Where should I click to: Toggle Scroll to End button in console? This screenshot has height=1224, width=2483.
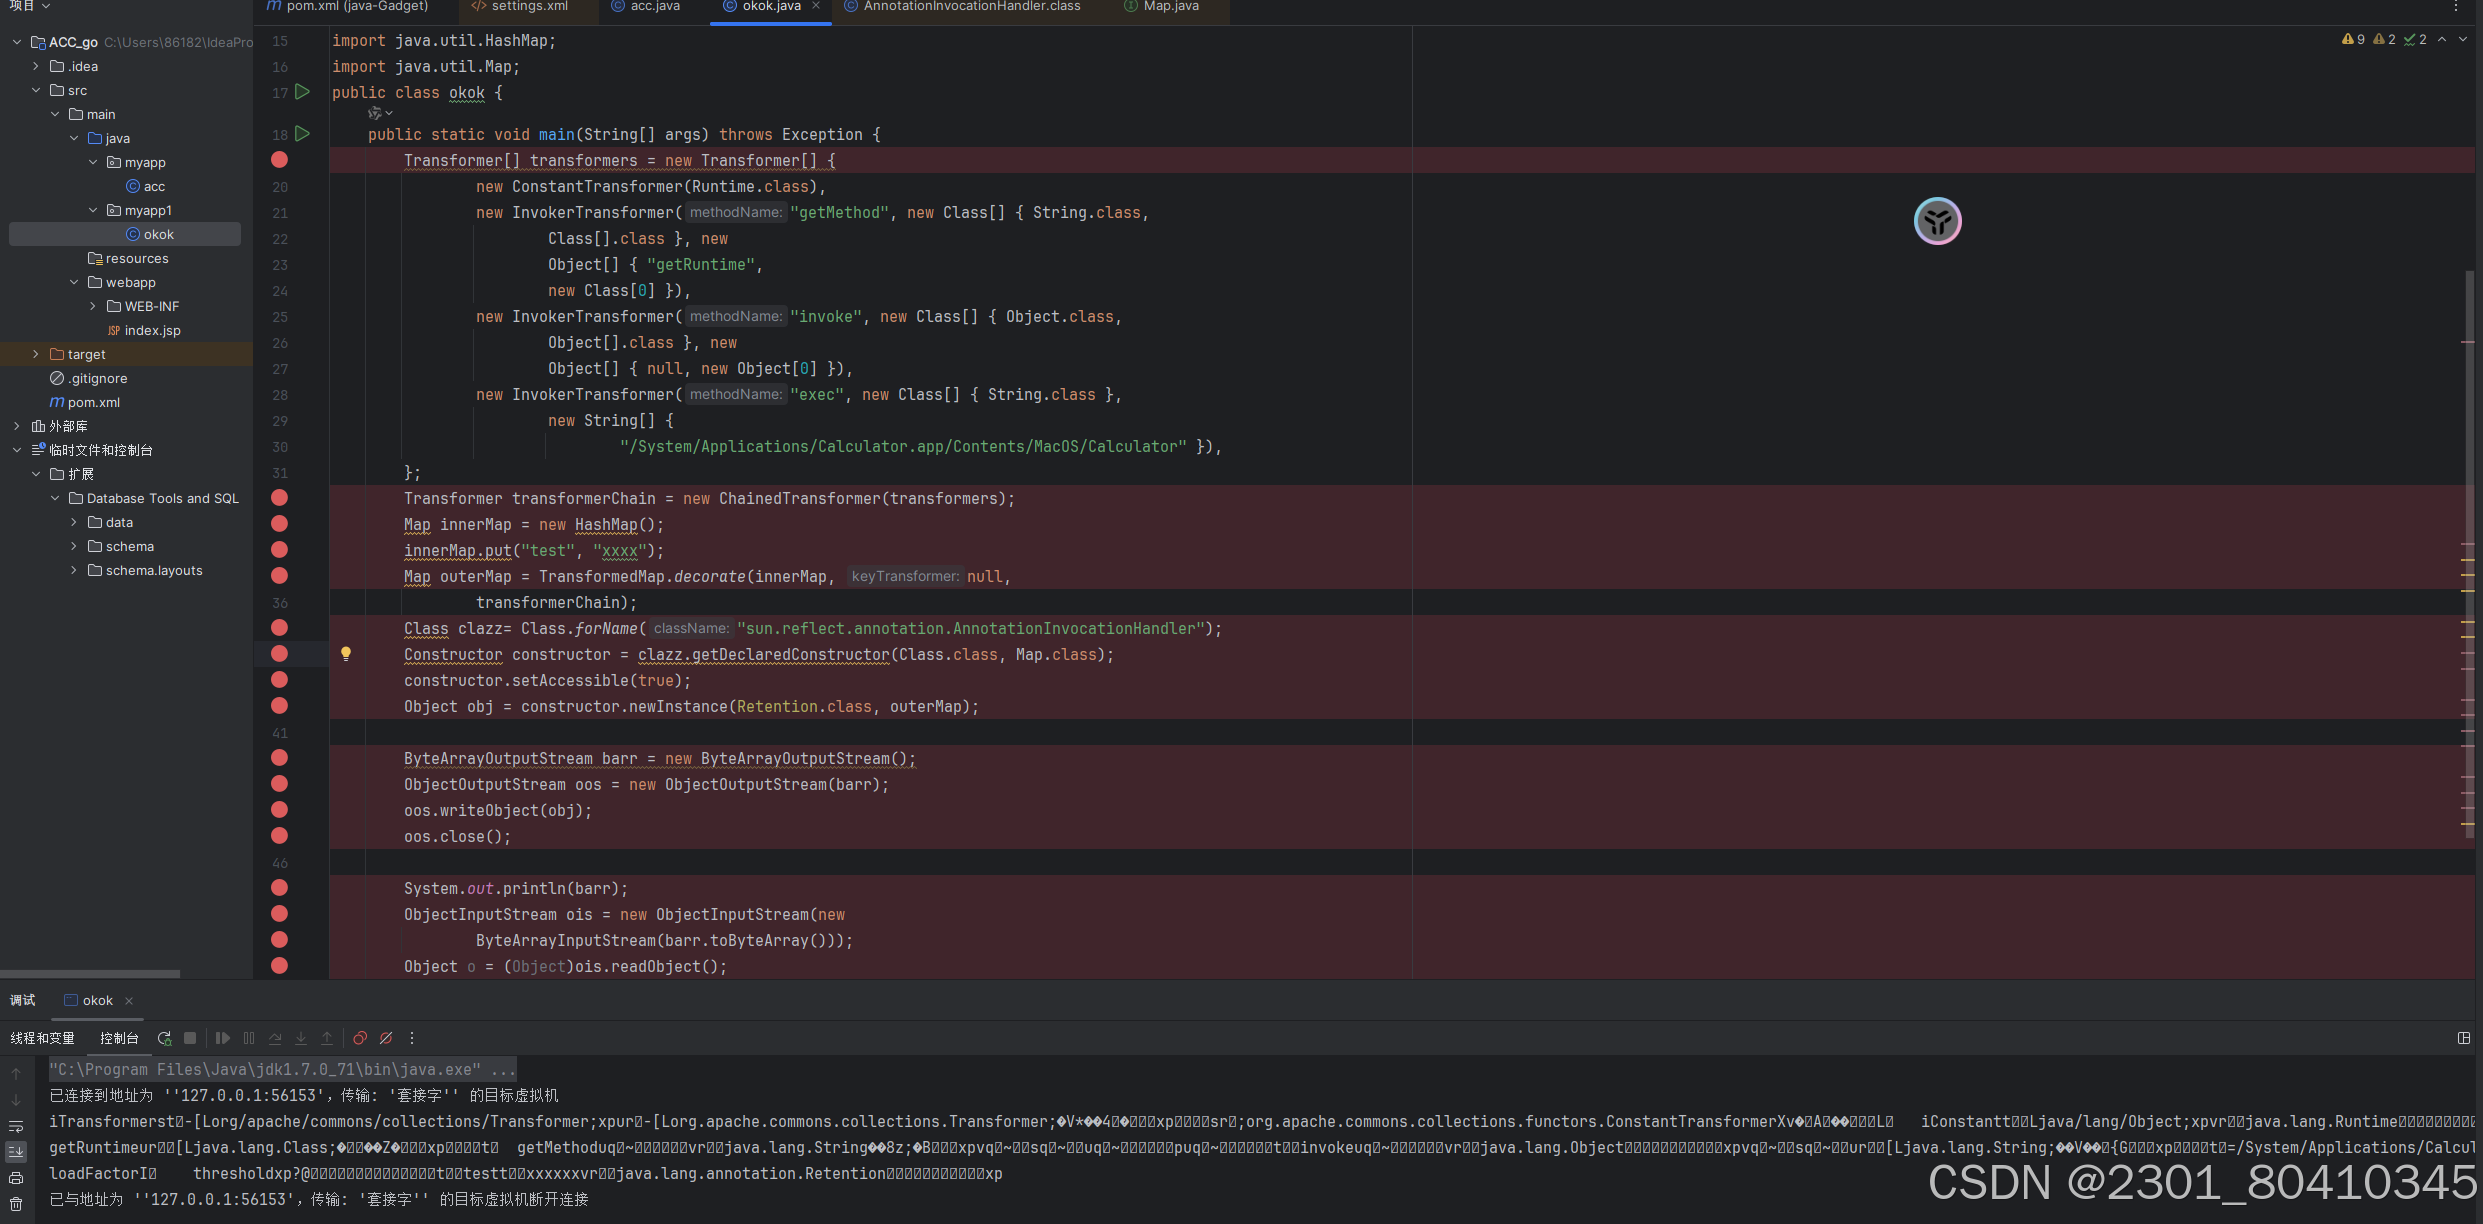[16, 1152]
